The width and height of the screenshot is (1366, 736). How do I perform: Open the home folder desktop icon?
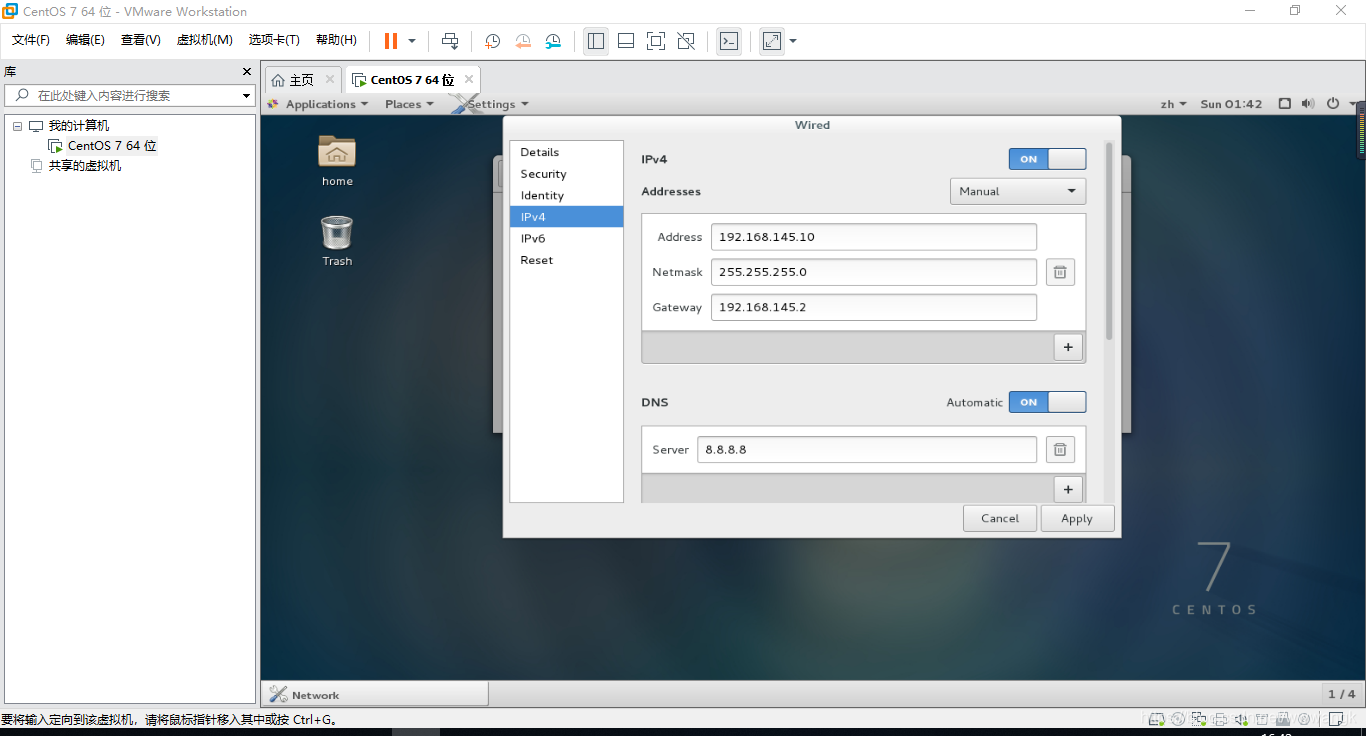(x=337, y=161)
